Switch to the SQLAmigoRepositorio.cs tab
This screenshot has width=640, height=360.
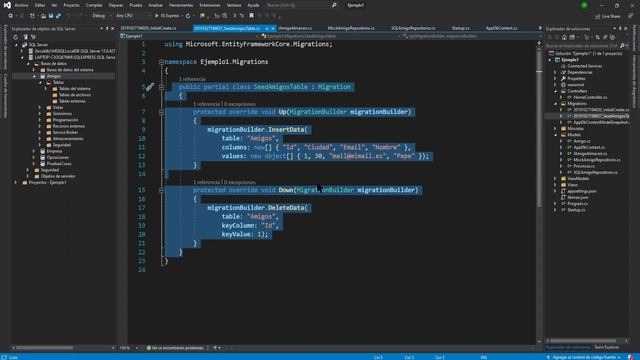(x=413, y=28)
